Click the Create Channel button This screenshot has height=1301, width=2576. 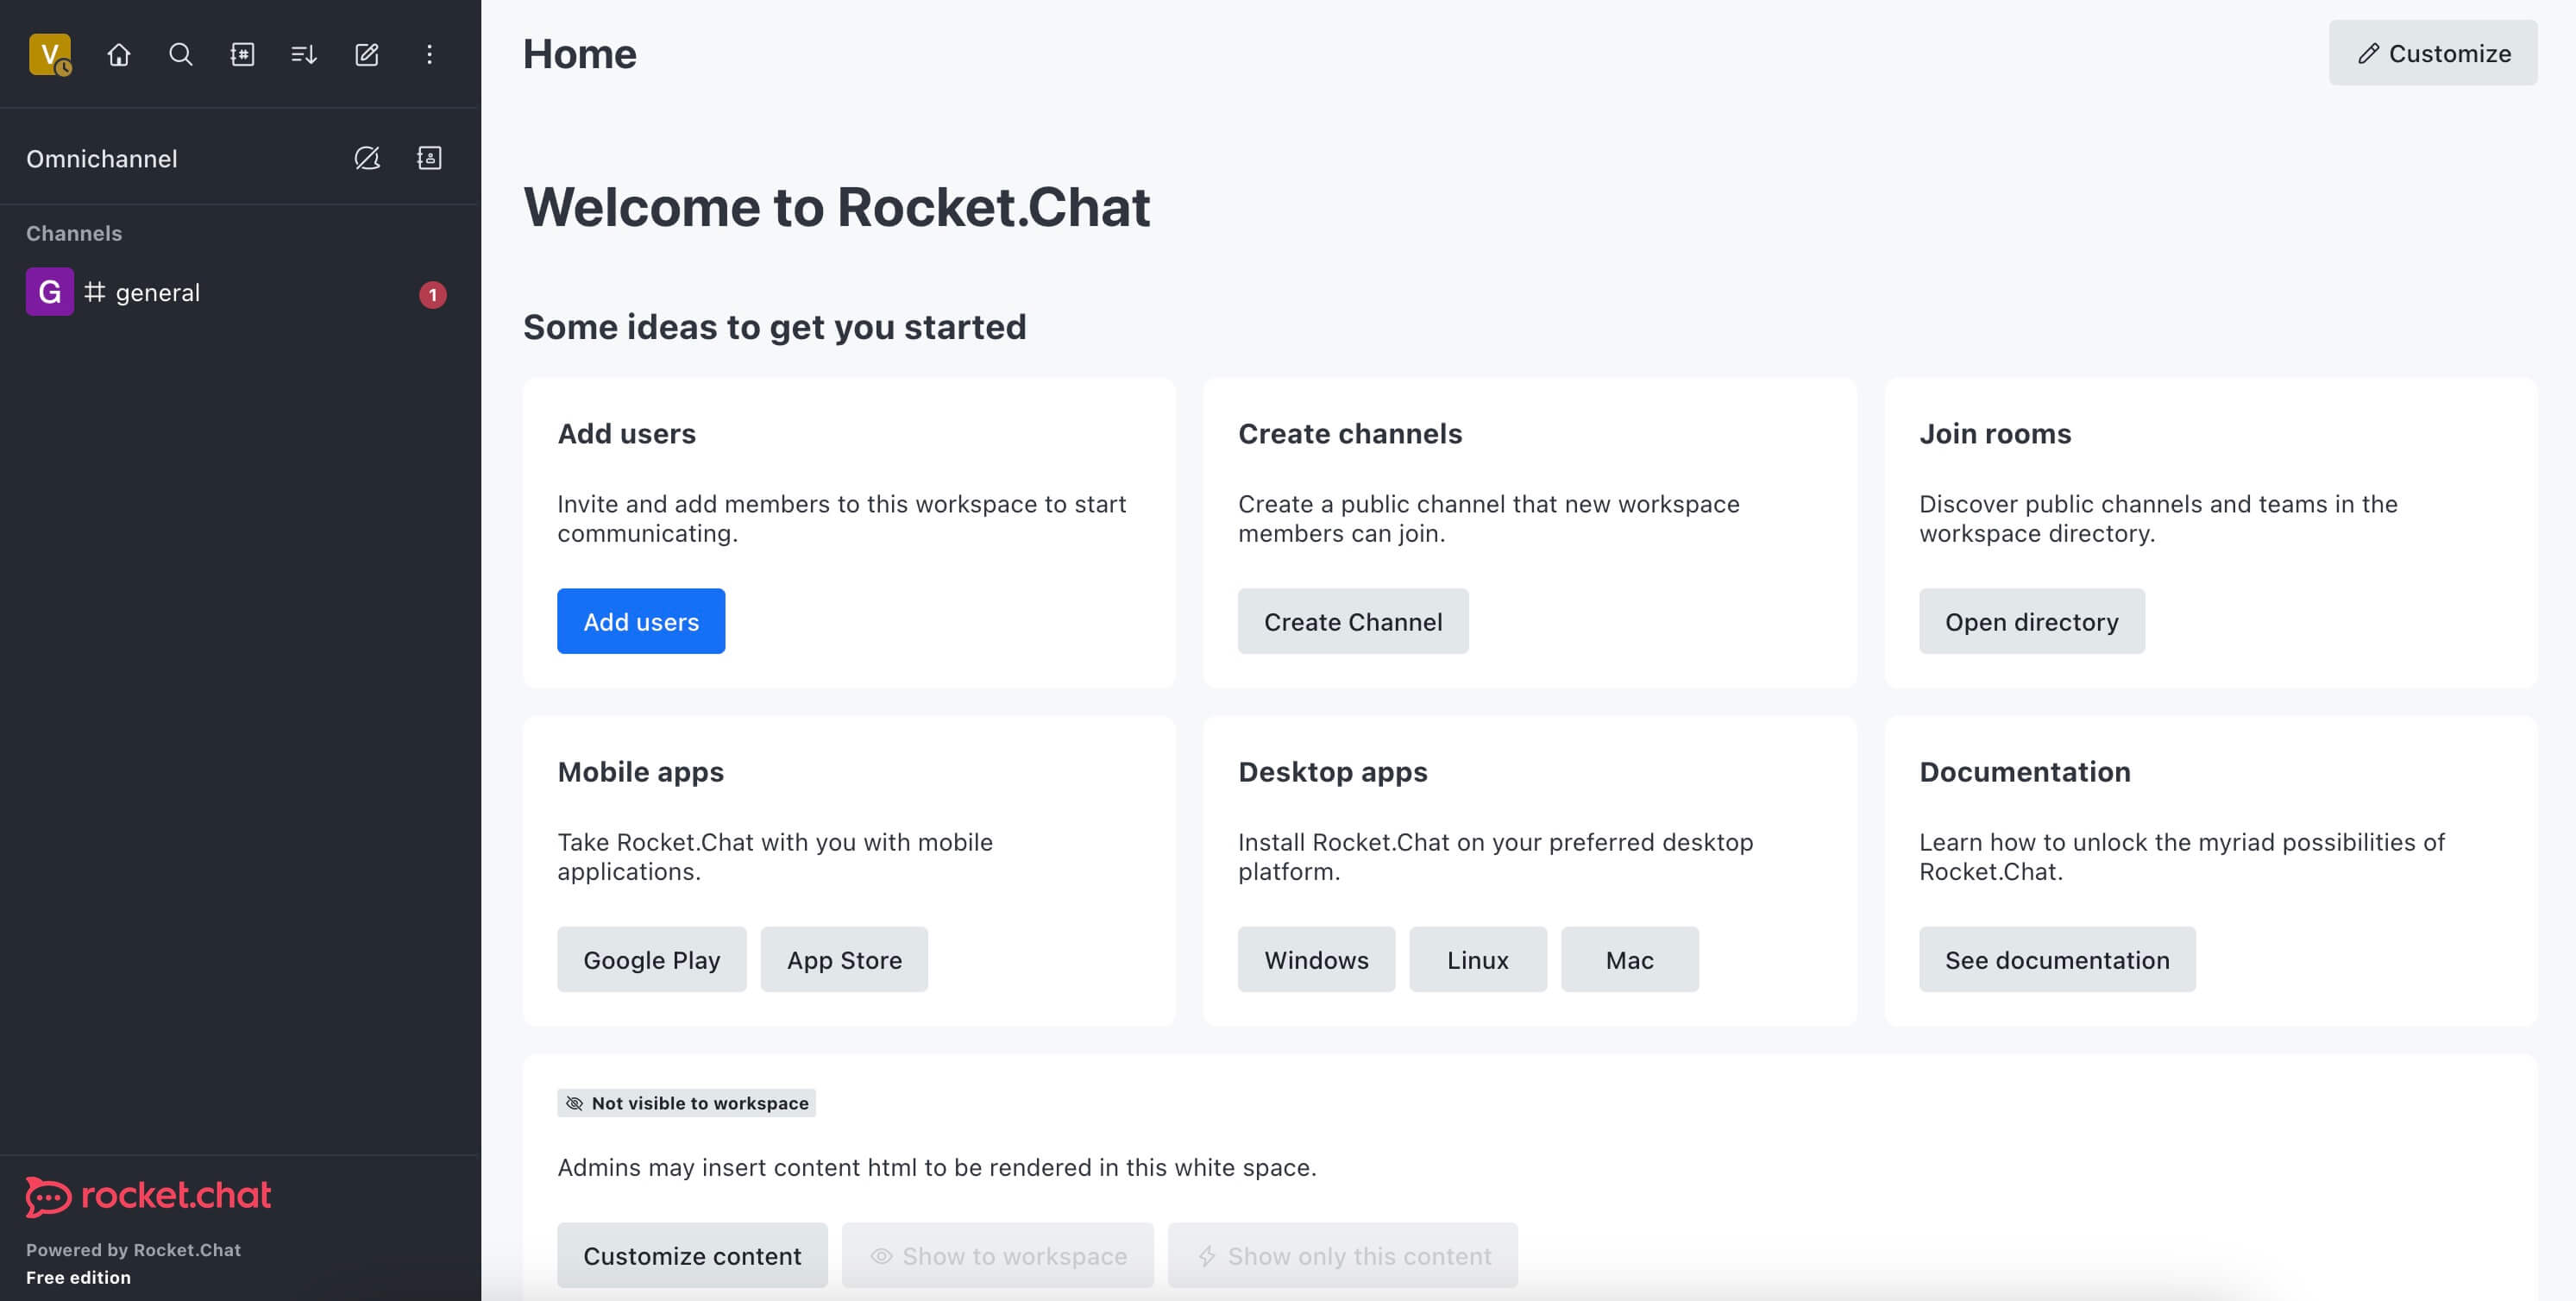[x=1352, y=619]
